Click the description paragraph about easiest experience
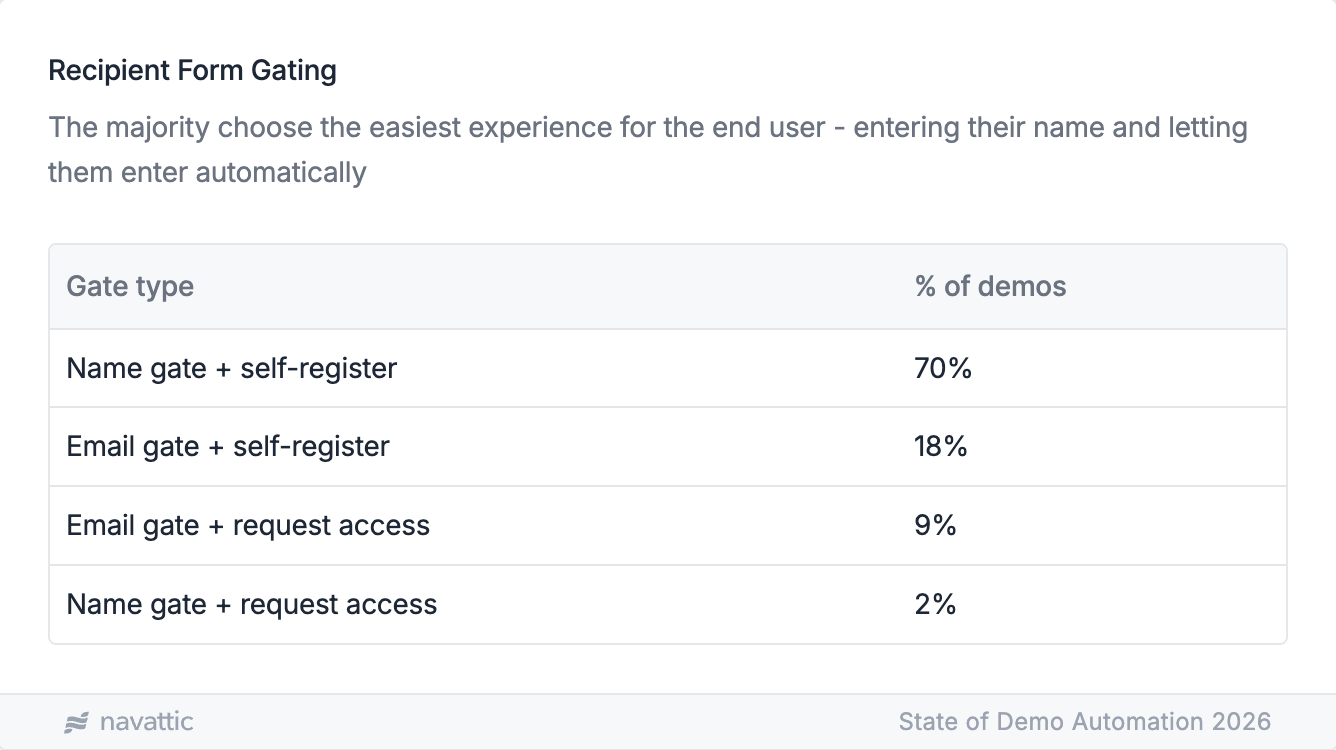This screenshot has width=1336, height=750. pos(648,129)
